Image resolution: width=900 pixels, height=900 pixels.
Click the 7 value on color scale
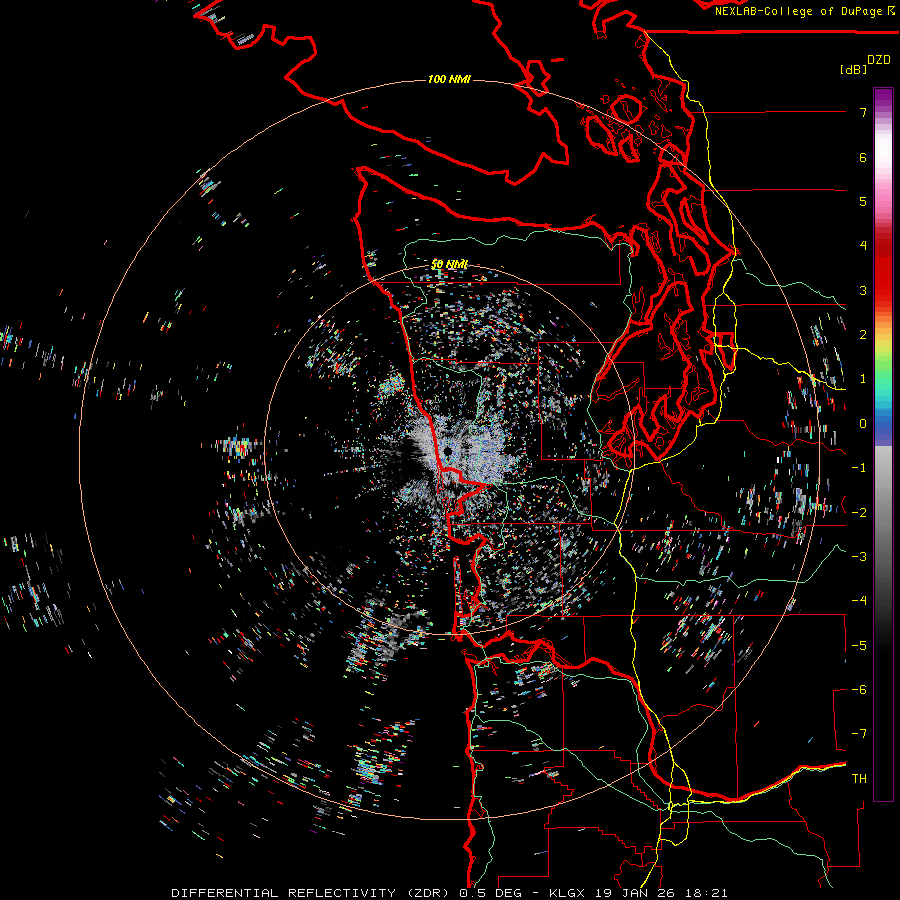coord(863,112)
